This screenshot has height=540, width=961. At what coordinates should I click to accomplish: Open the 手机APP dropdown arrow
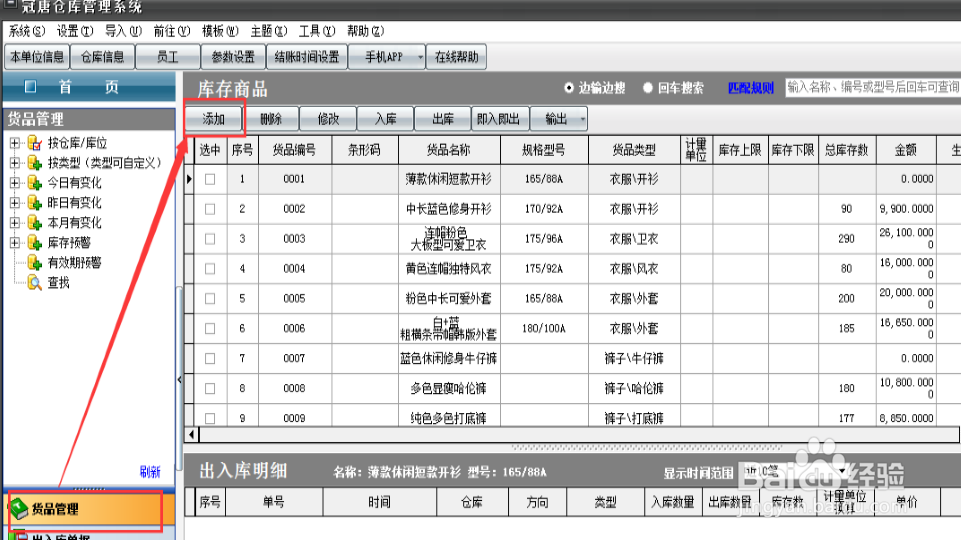tap(420, 57)
